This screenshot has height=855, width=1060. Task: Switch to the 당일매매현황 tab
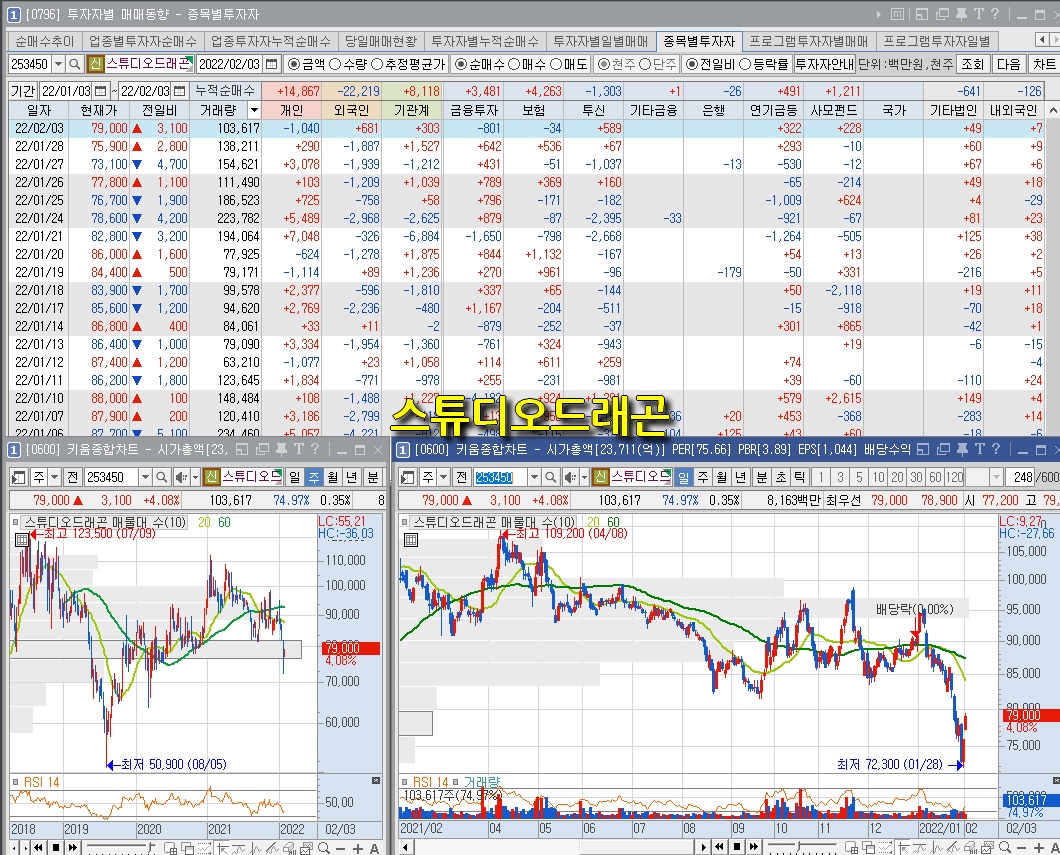(381, 41)
